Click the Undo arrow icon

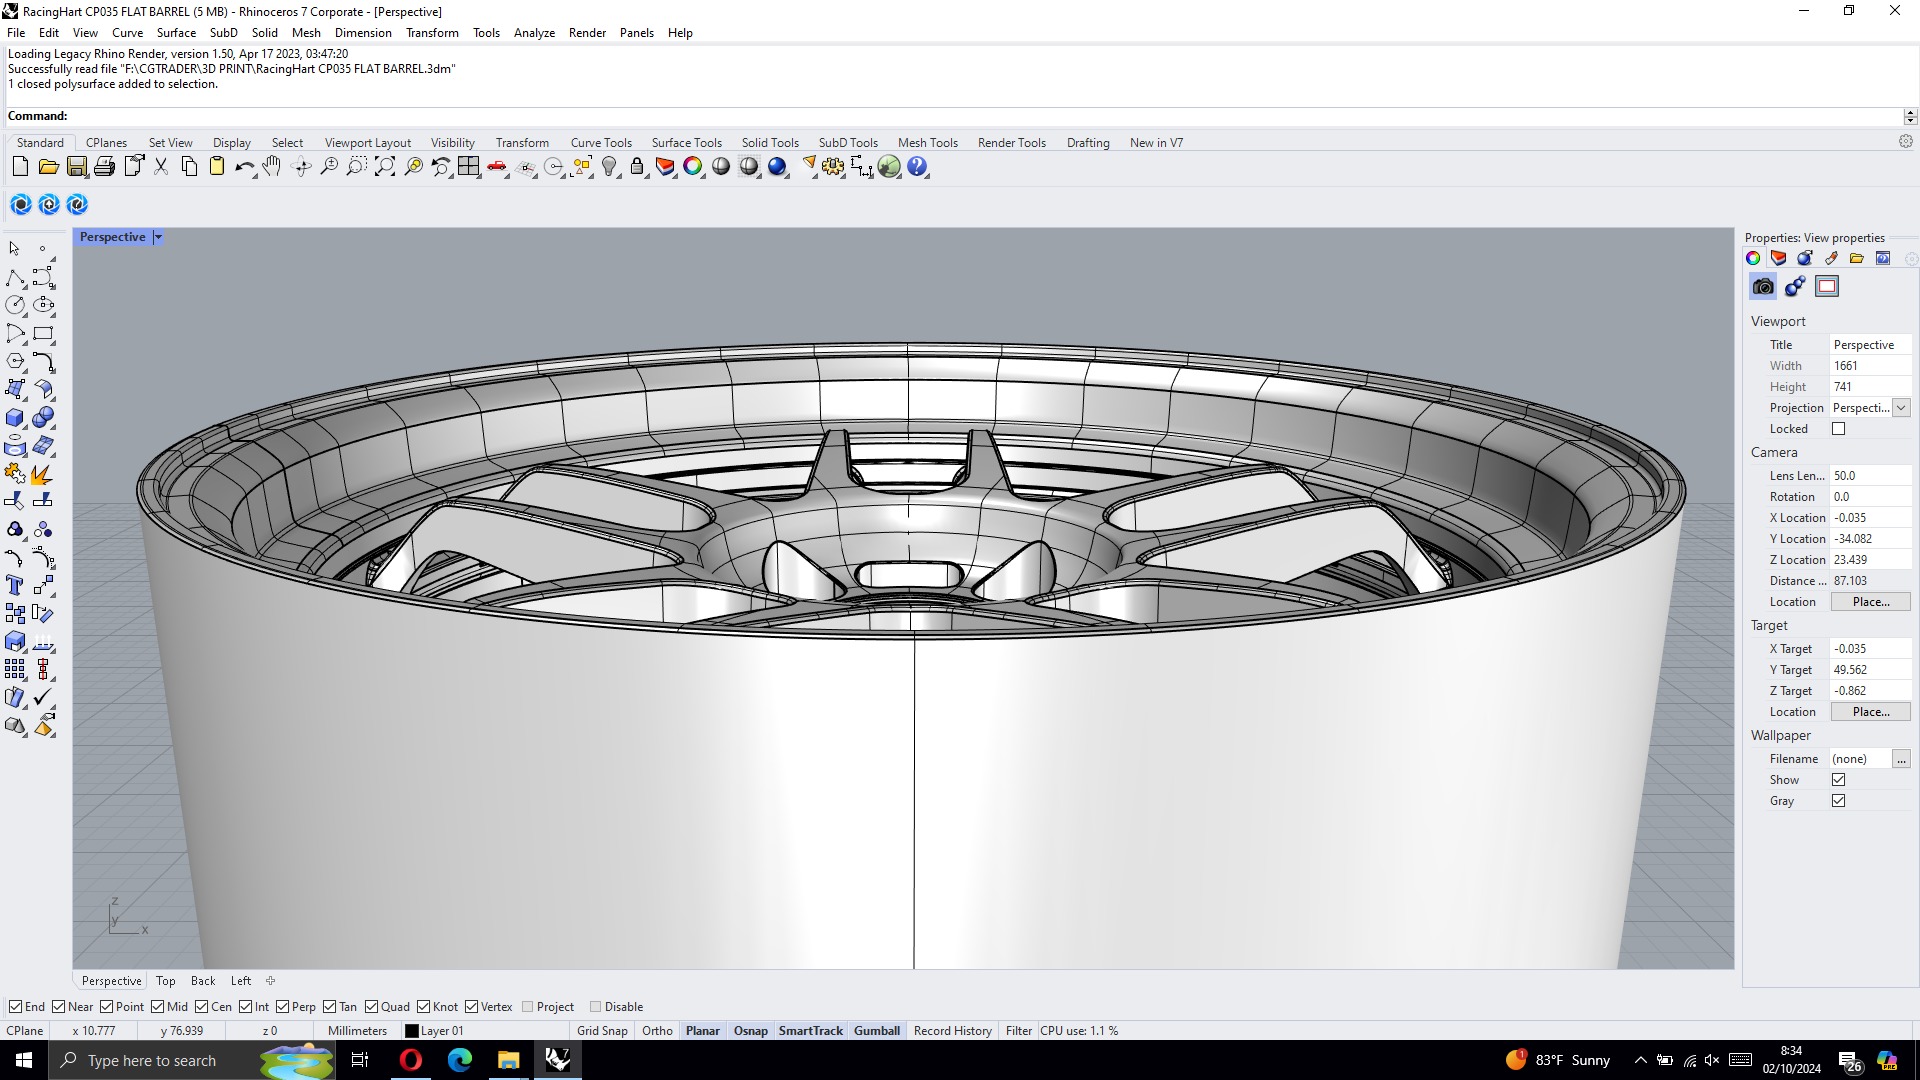tap(244, 167)
